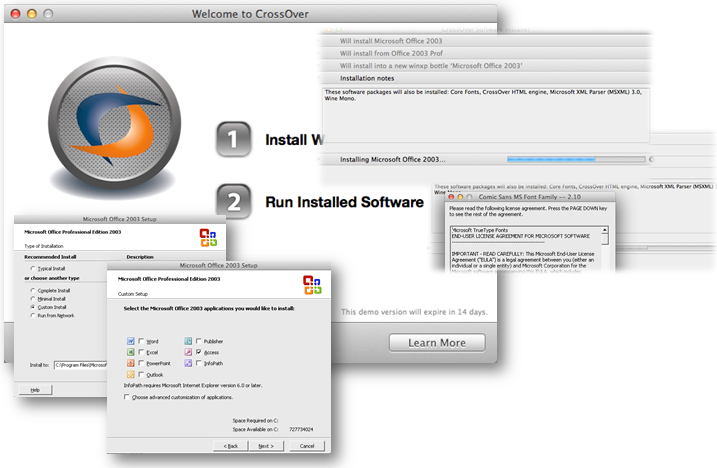The image size is (717, 468).
Task: Choose the Run from Network option
Action: pyautogui.click(x=32, y=315)
